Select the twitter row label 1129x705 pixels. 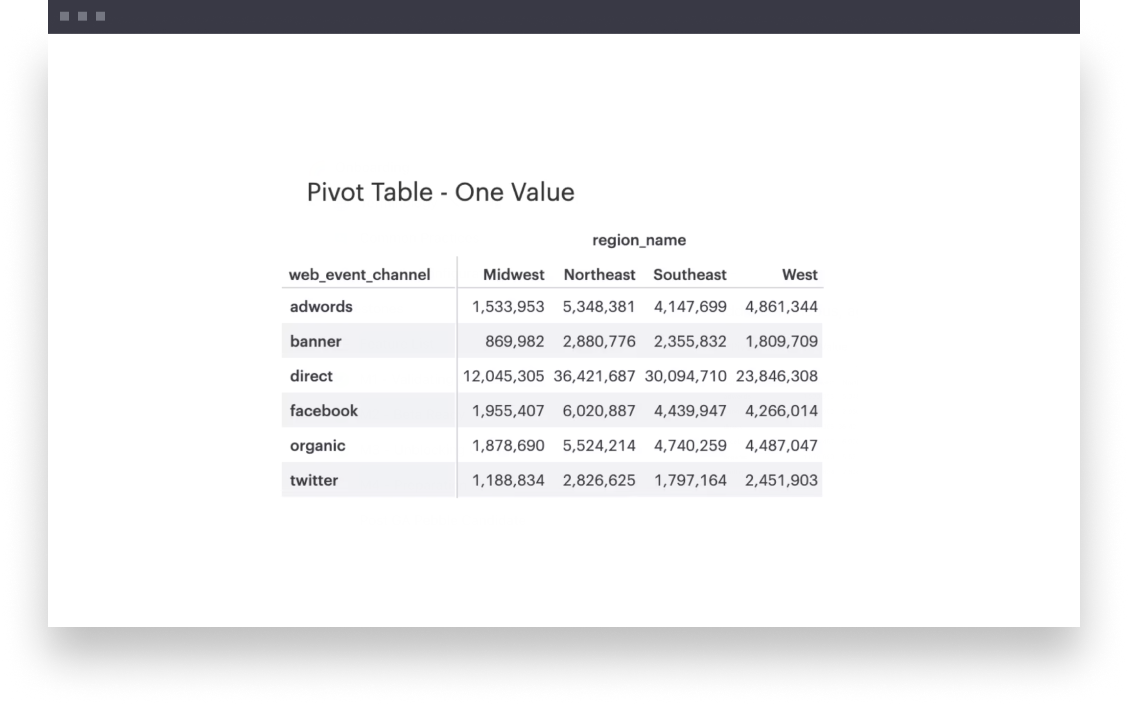pos(314,481)
